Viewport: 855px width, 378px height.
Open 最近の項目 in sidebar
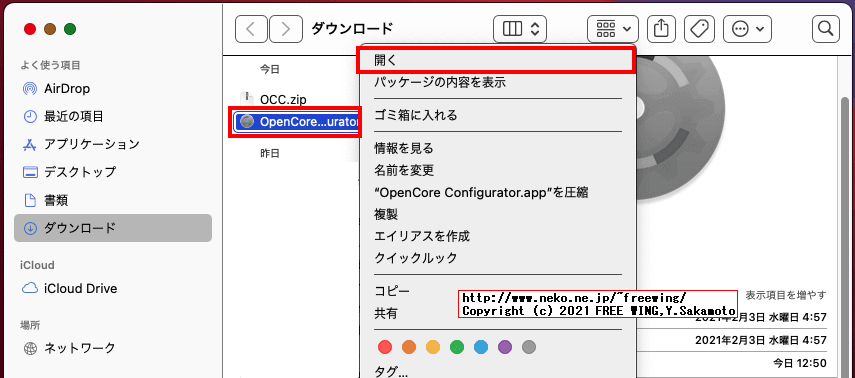point(113,116)
